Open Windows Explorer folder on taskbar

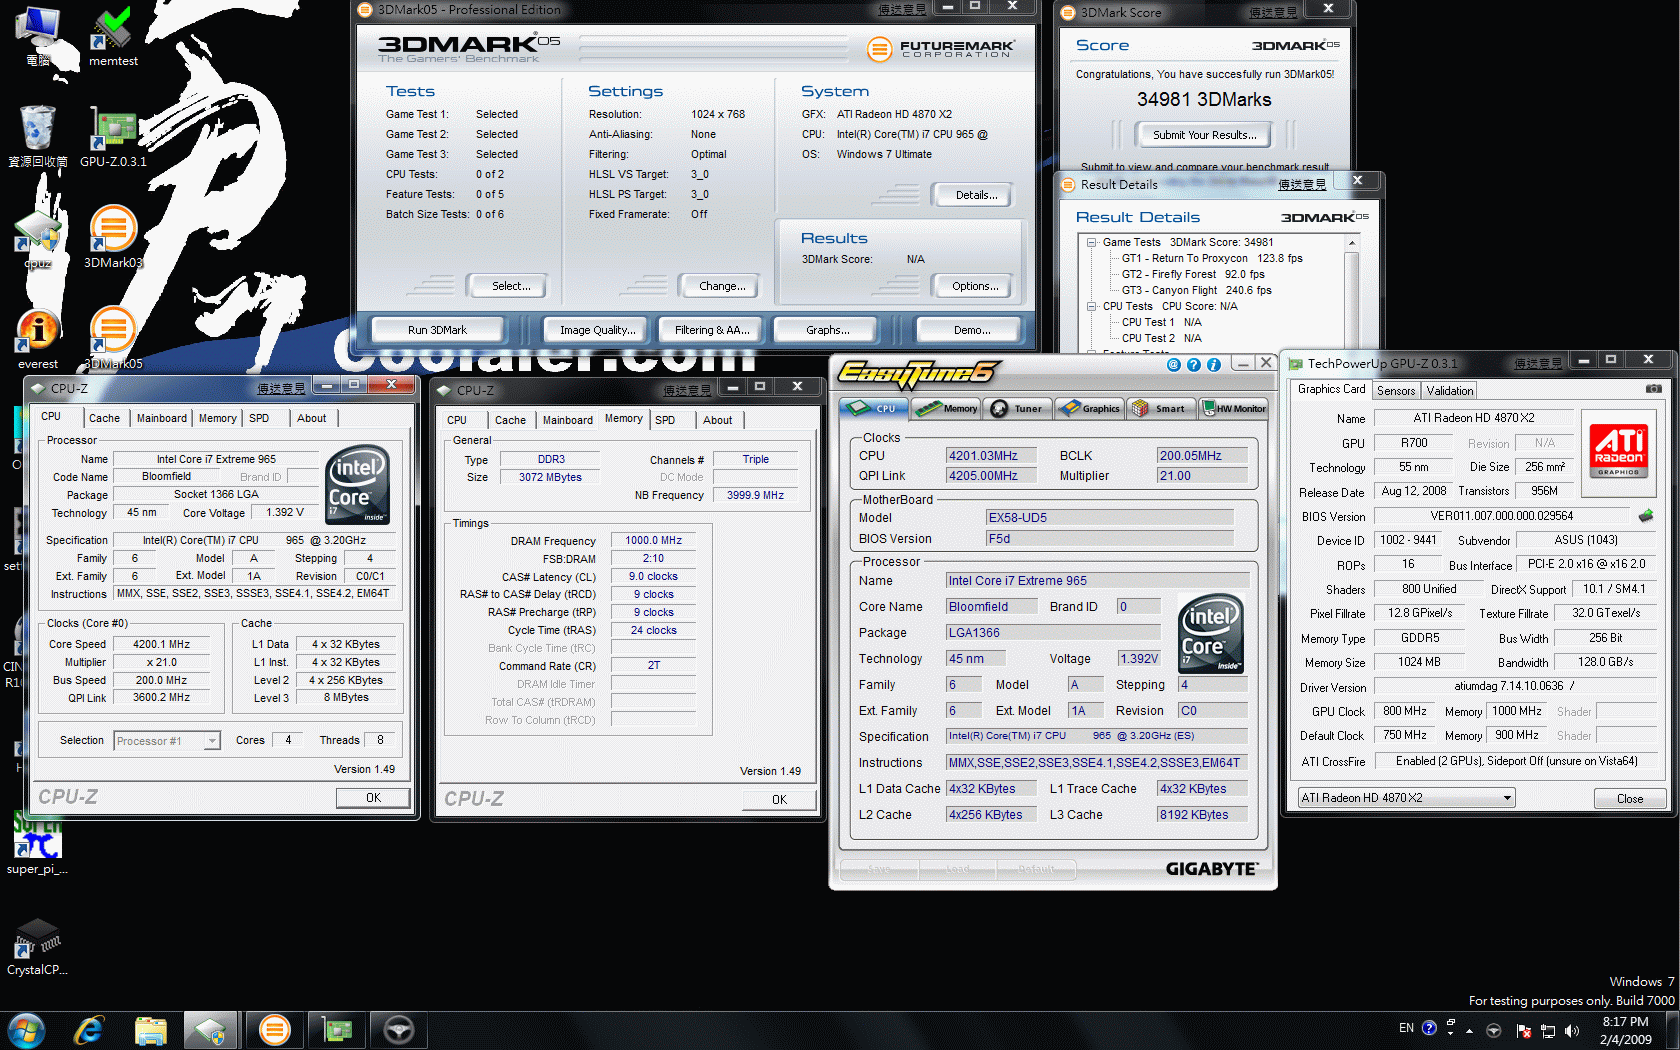(151, 1030)
